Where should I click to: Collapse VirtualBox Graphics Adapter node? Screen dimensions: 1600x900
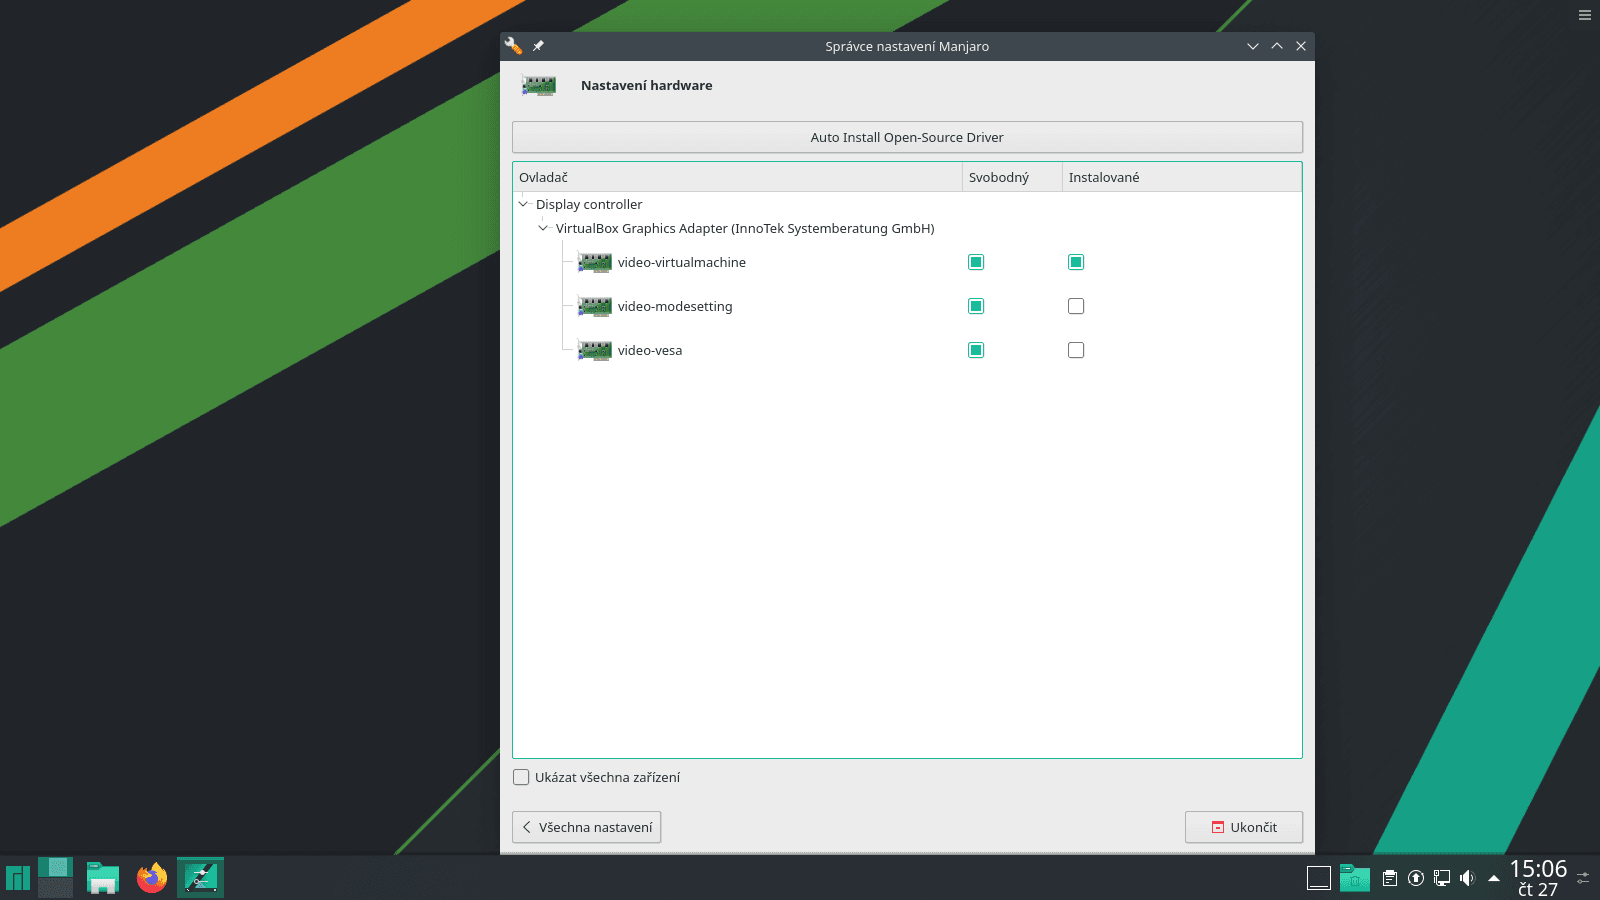tap(543, 228)
